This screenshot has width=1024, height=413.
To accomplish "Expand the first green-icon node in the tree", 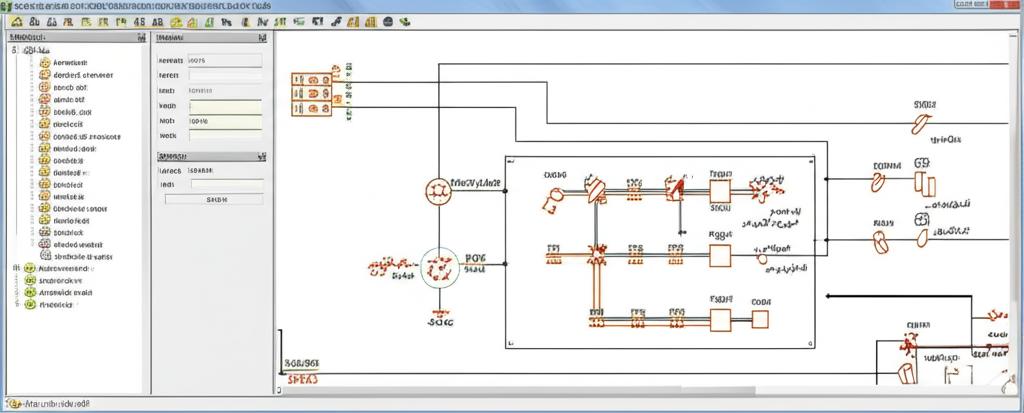I will pos(15,269).
